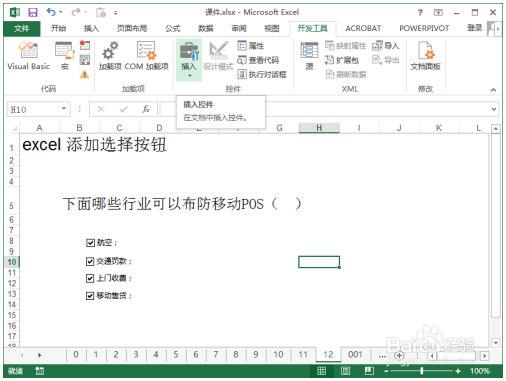Screen dimensions: 506x381
Task: Switch to the Formulas (公式) tab
Action: click(173, 28)
